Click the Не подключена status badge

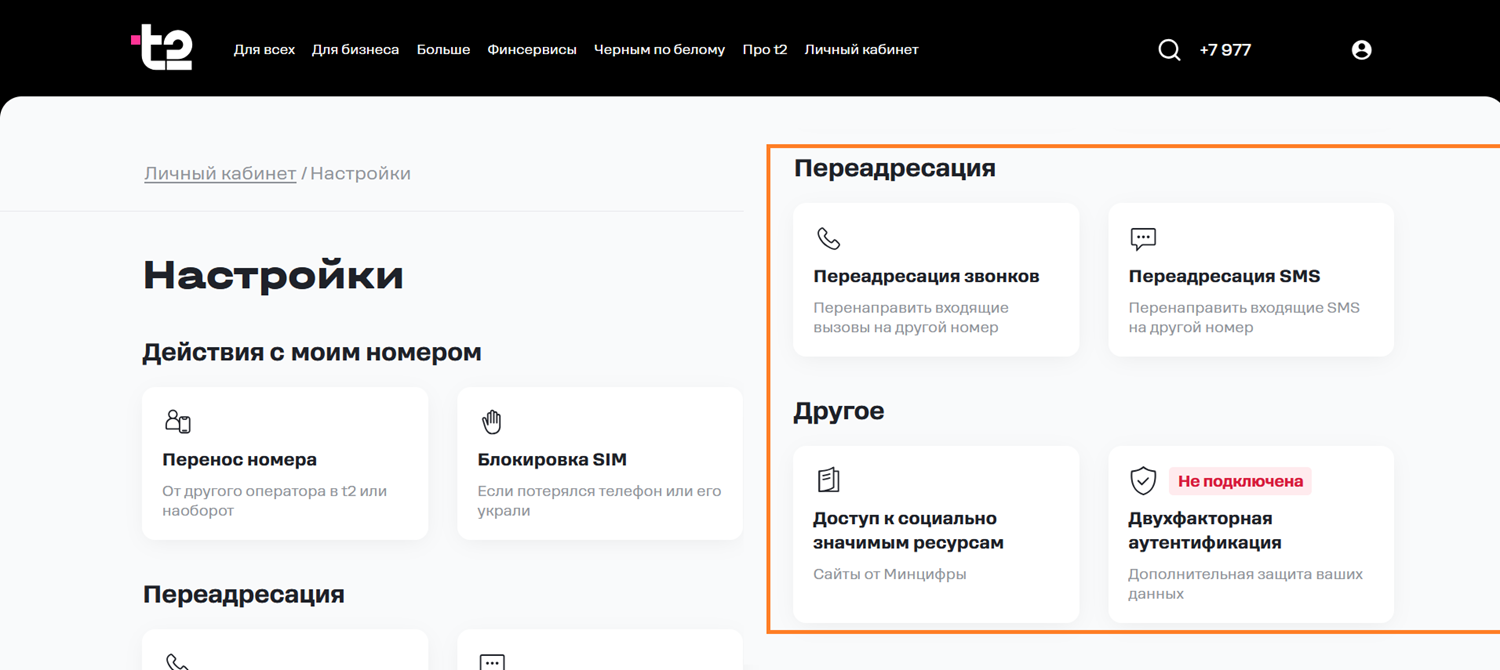(x=1240, y=481)
